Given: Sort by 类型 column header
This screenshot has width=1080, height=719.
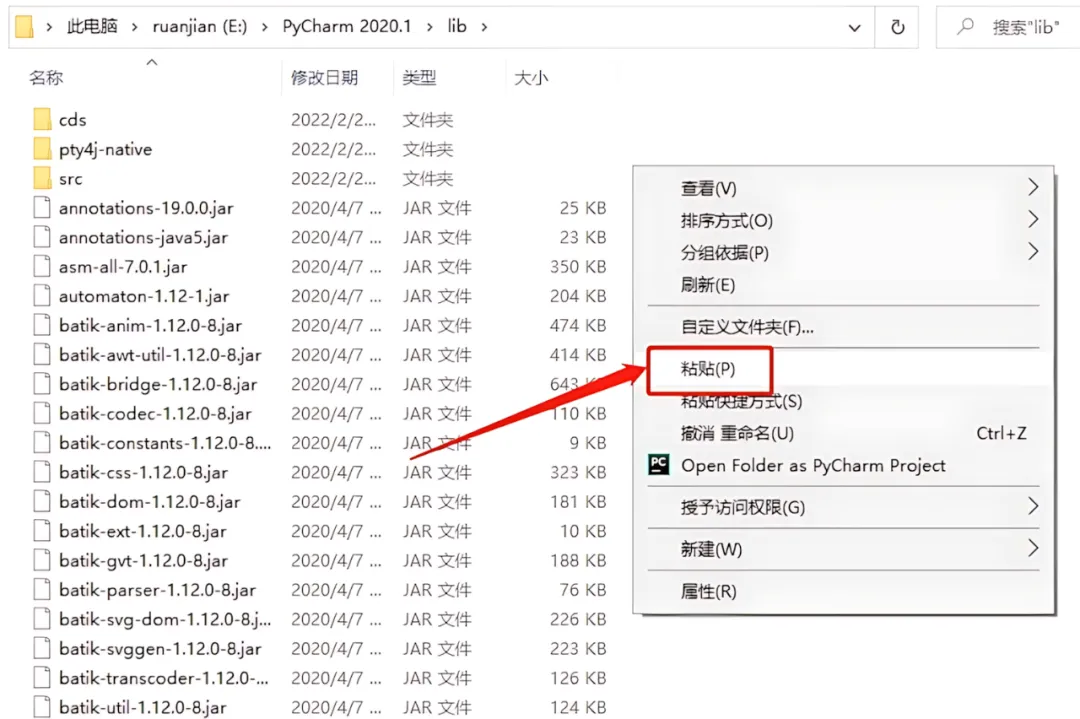Looking at the screenshot, I should pos(419,78).
